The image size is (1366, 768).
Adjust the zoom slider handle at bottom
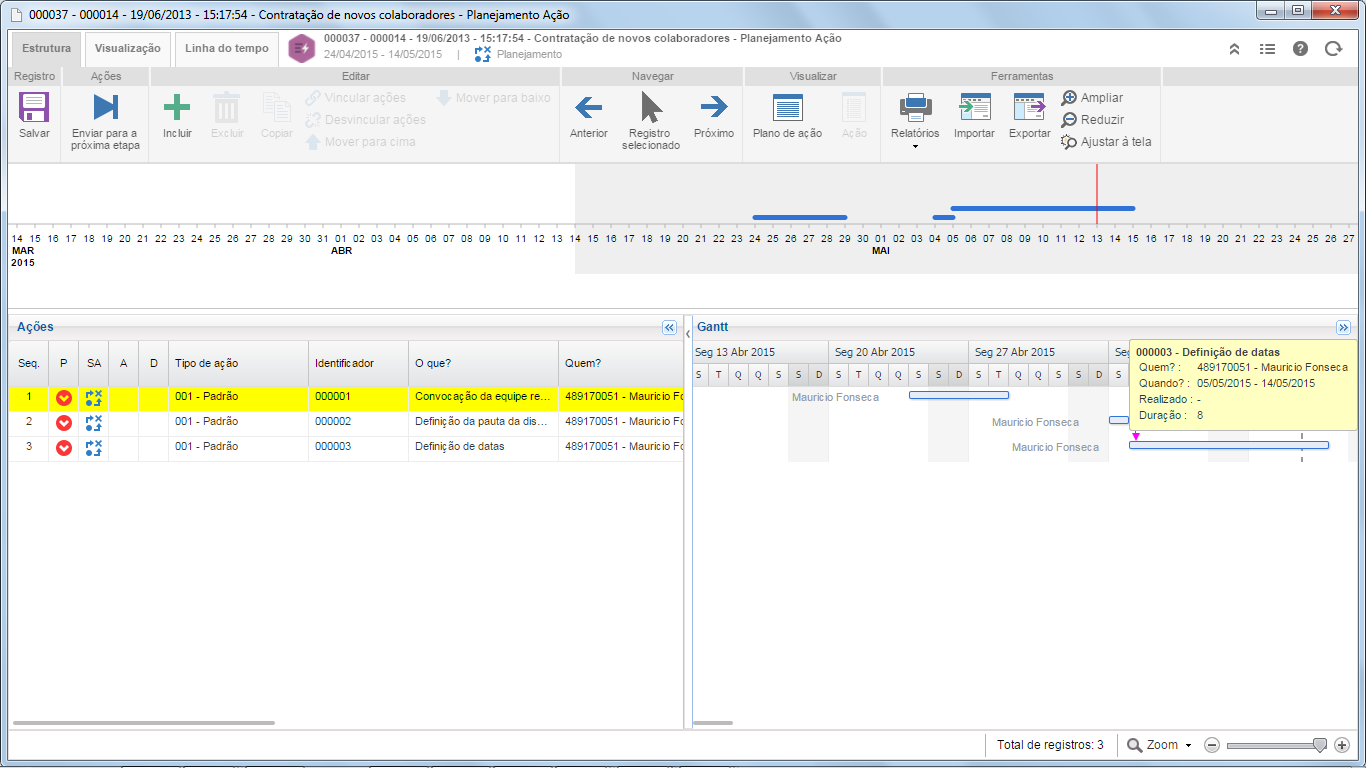pyautogui.click(x=1320, y=745)
